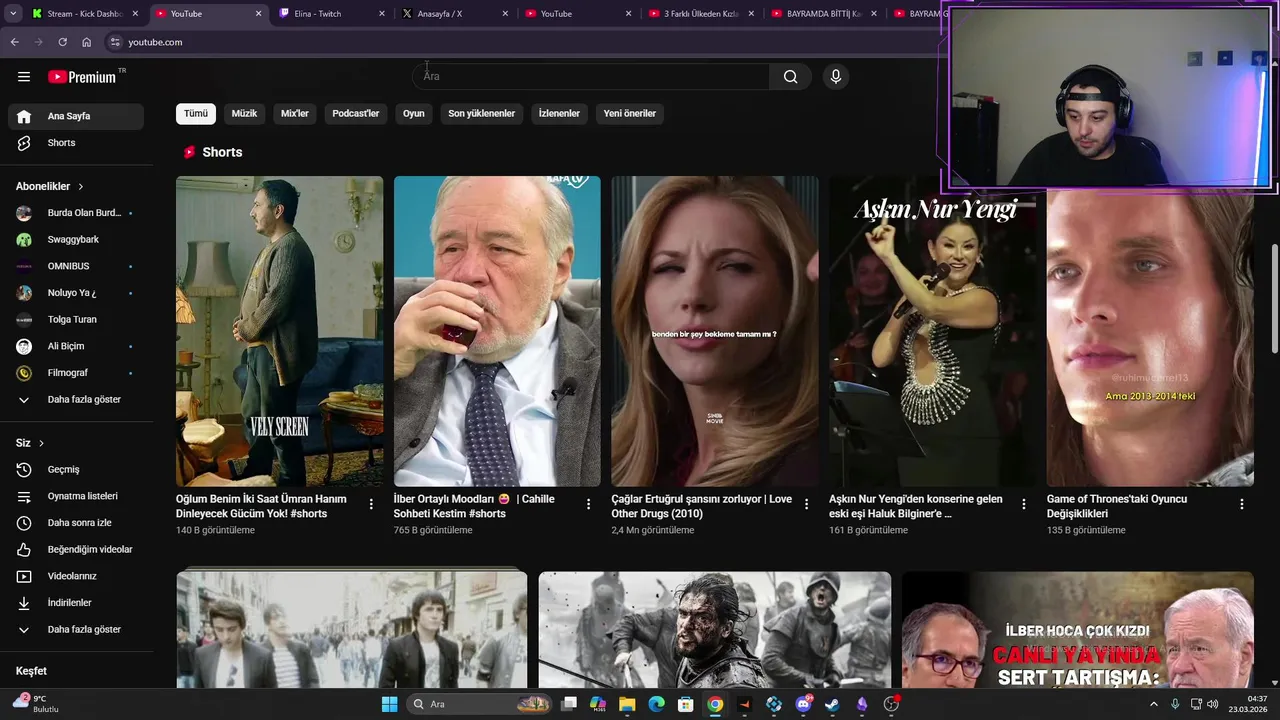Viewport: 1280px width, 720px height.
Task: Open the YouTube hamburger guide menu
Action: (24, 77)
